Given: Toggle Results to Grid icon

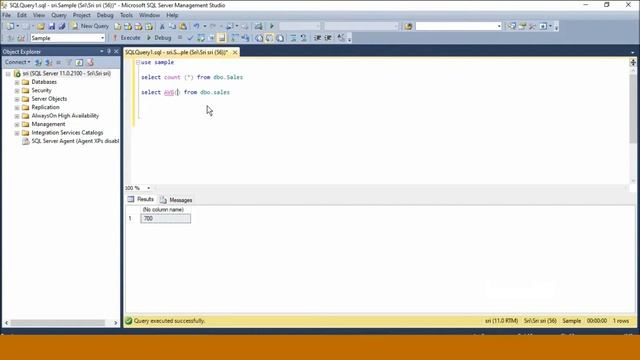Looking at the screenshot, I should click(269, 38).
